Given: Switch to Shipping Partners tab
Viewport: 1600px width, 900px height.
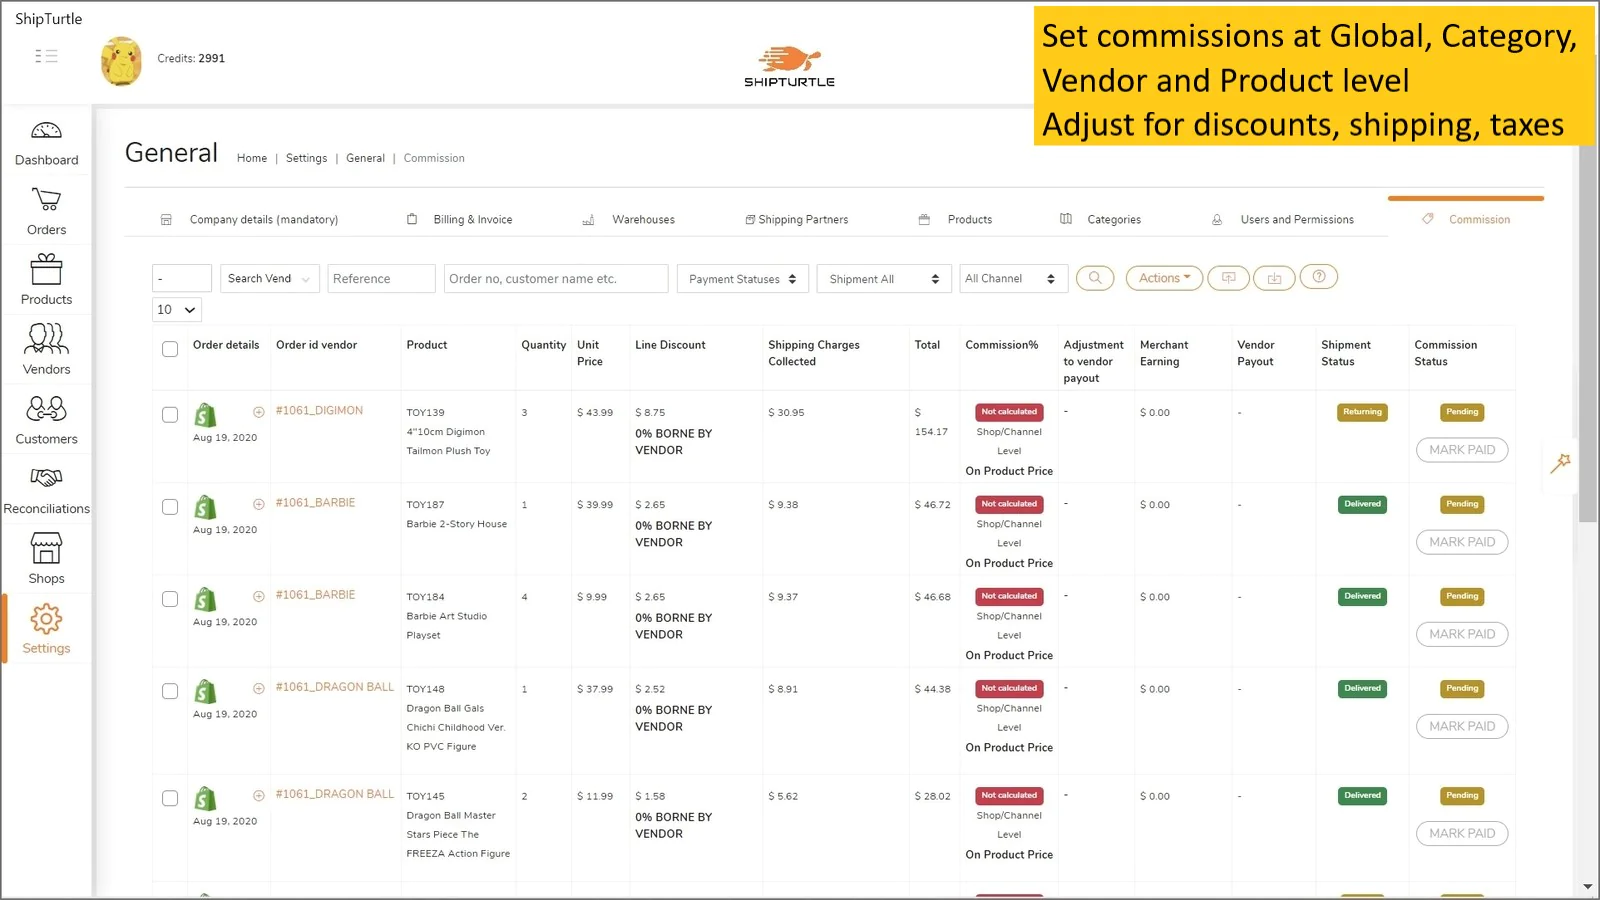Looking at the screenshot, I should [797, 219].
